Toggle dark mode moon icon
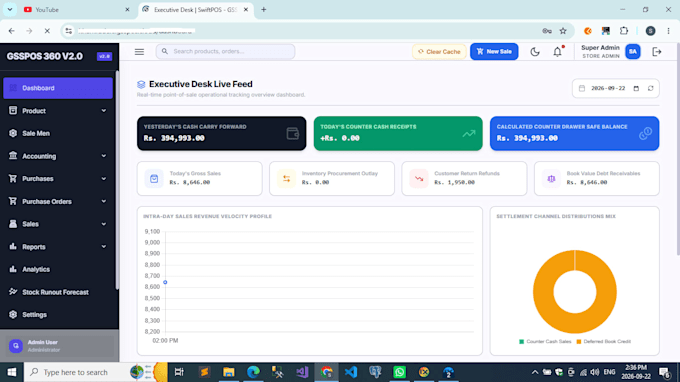680x382 pixels. [535, 52]
